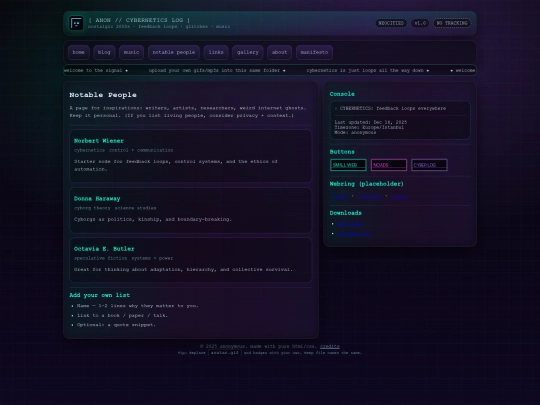
Task: Select the Norbert Wiener card title
Action: (x=99, y=141)
